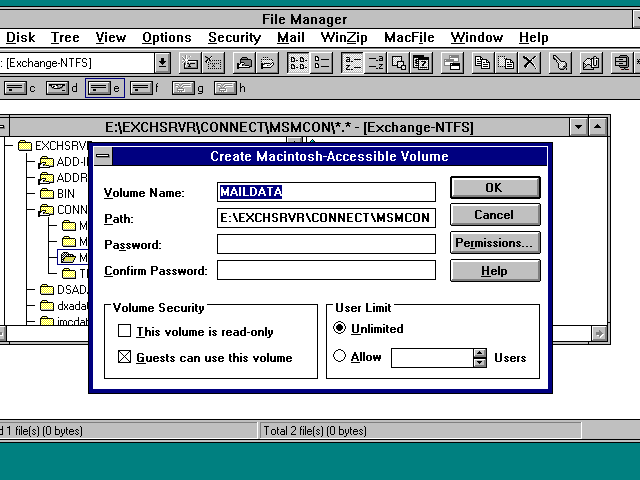The width and height of the screenshot is (640, 480).
Task: Open the Help menu in menu bar
Action: [x=533, y=38]
